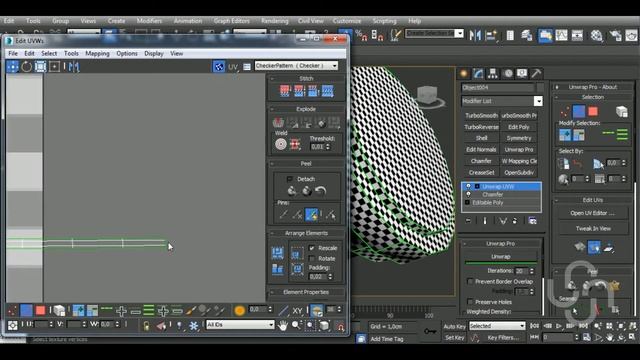Open the Display menu in Edit UVWs
This screenshot has width=640, height=360.
(154, 53)
